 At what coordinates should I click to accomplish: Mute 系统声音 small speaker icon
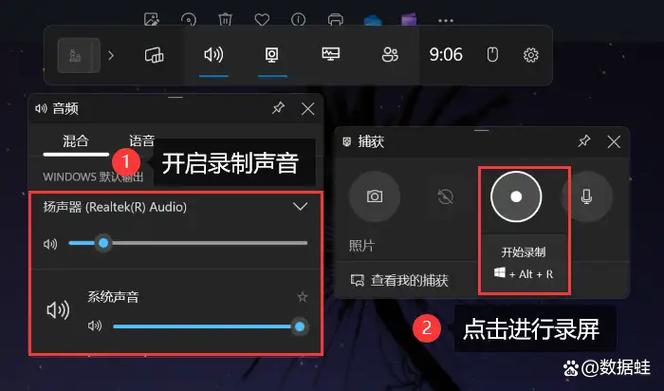pyautogui.click(x=94, y=326)
